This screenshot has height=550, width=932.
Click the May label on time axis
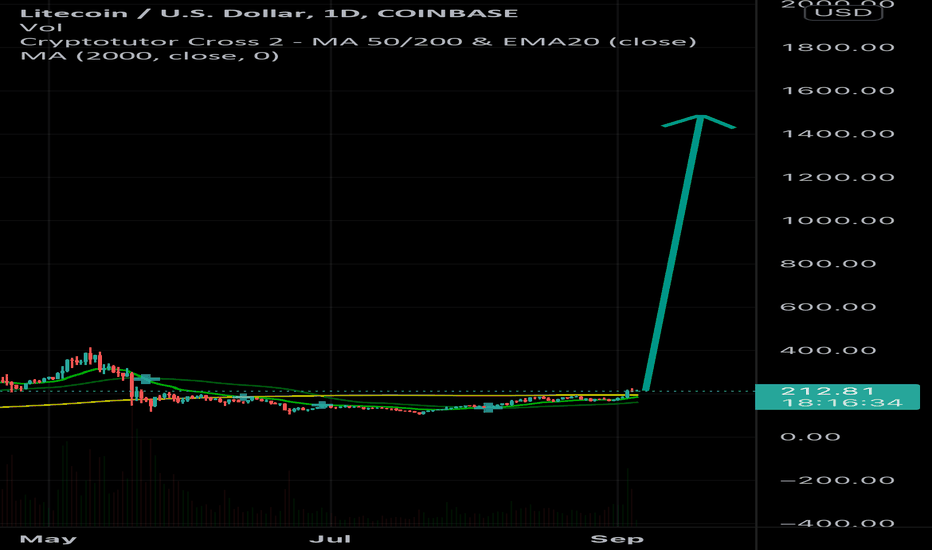coord(48,539)
